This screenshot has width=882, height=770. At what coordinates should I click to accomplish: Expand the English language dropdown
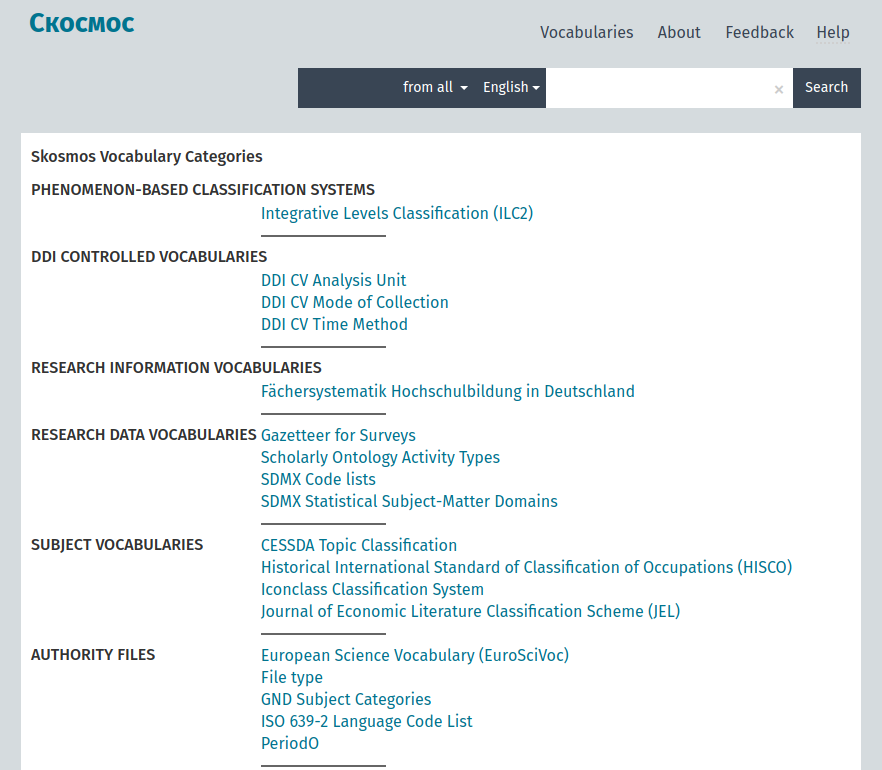click(511, 87)
